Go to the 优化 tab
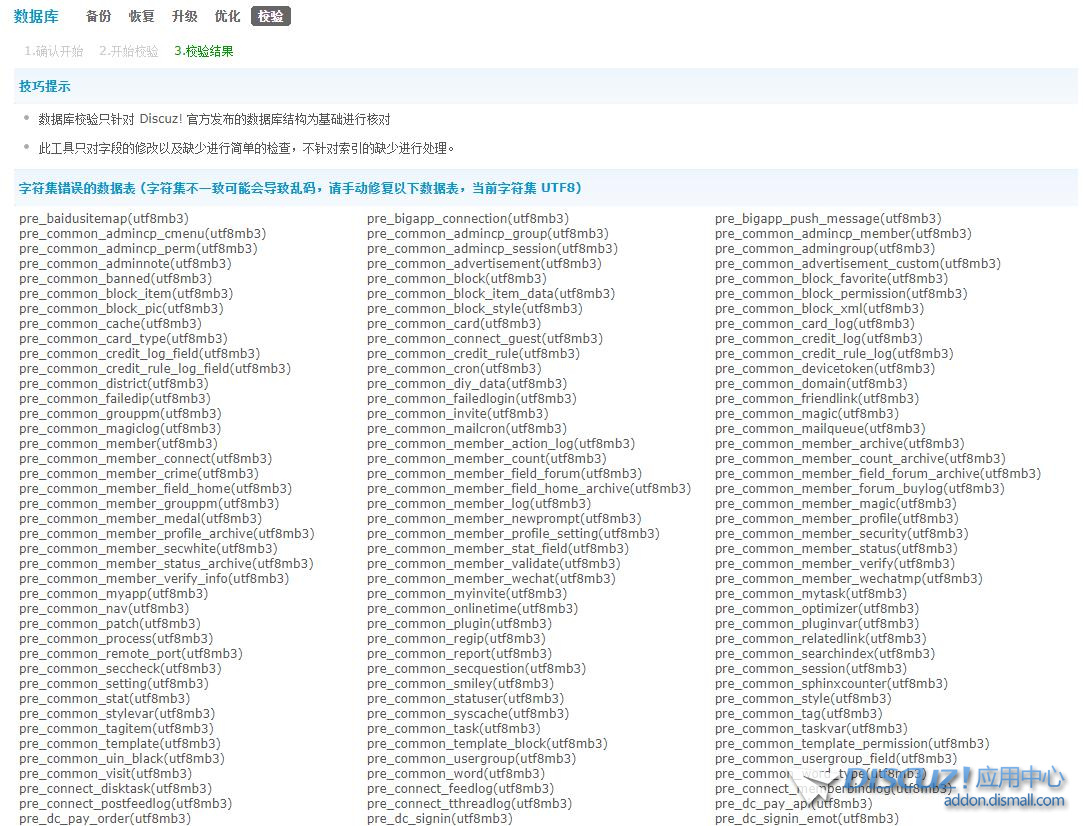The height and width of the screenshot is (826, 1083). [x=227, y=16]
